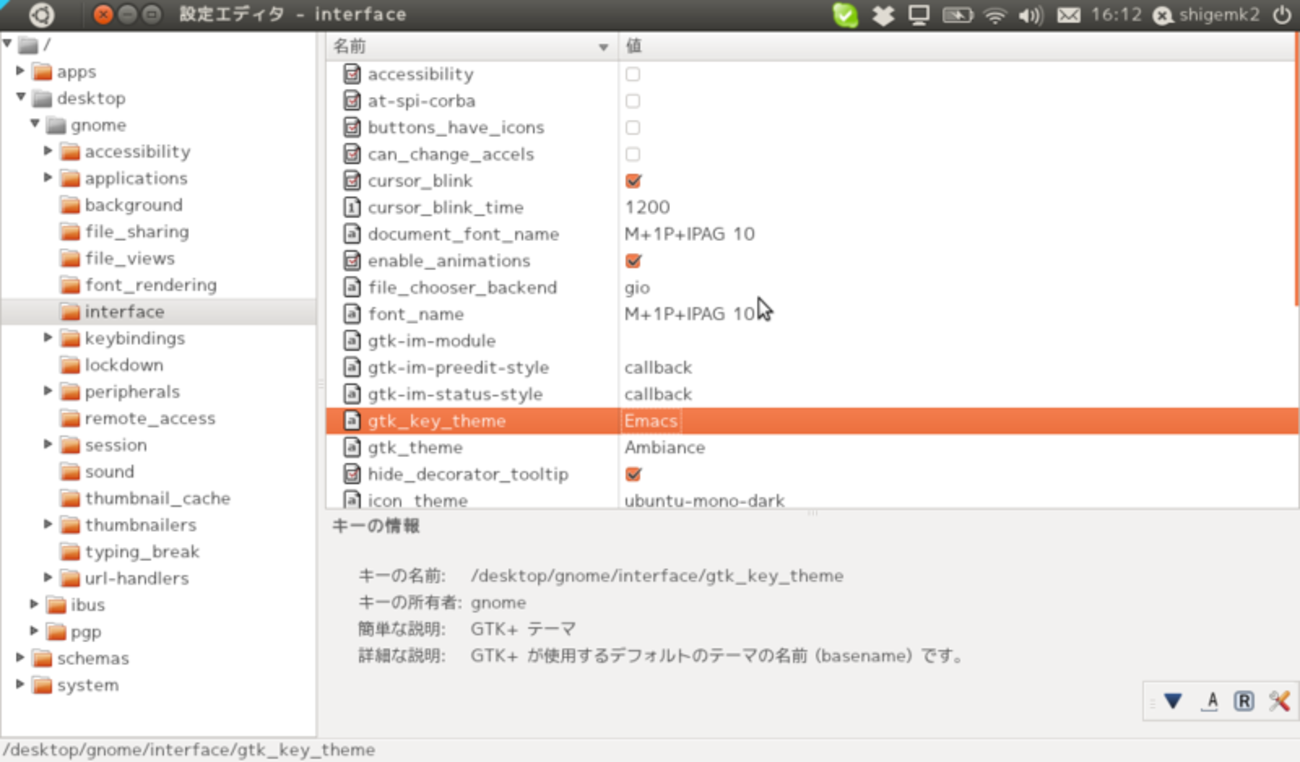
Task: Uncheck the cursor_blink checkbox
Action: tap(633, 181)
